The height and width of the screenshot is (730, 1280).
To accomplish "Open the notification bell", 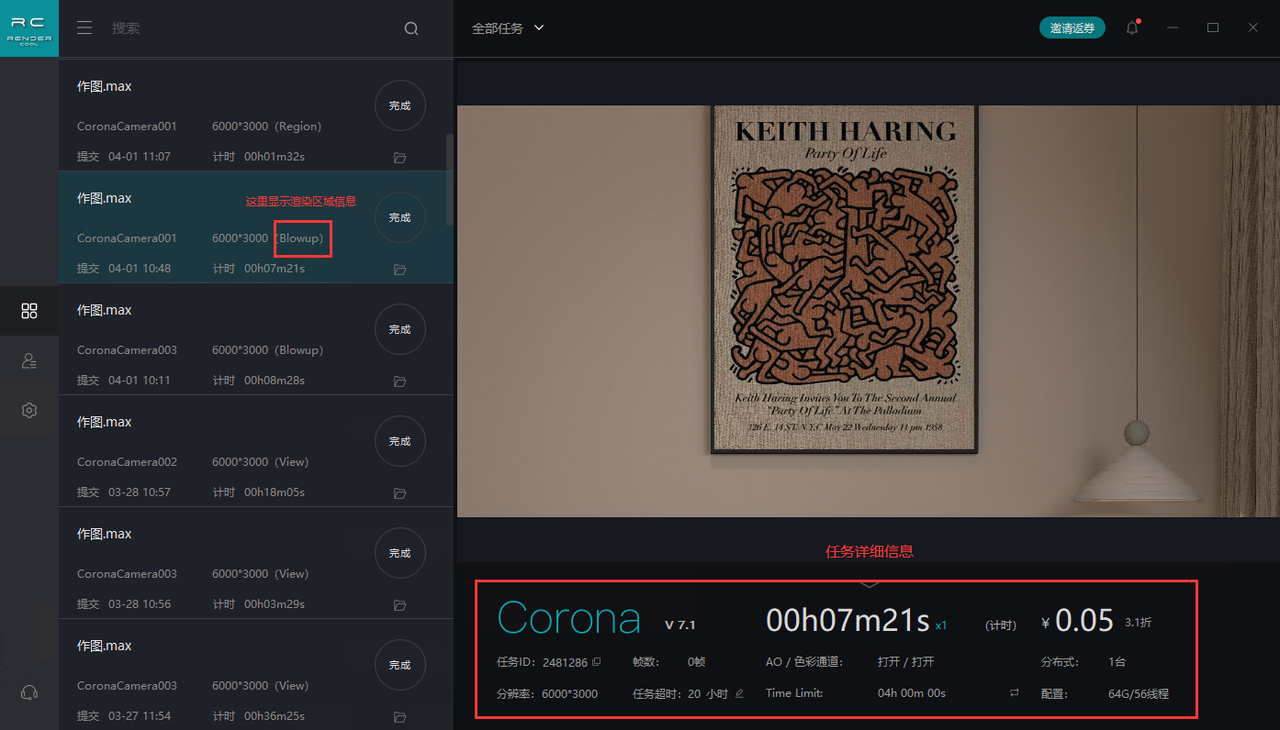I will point(1132,28).
